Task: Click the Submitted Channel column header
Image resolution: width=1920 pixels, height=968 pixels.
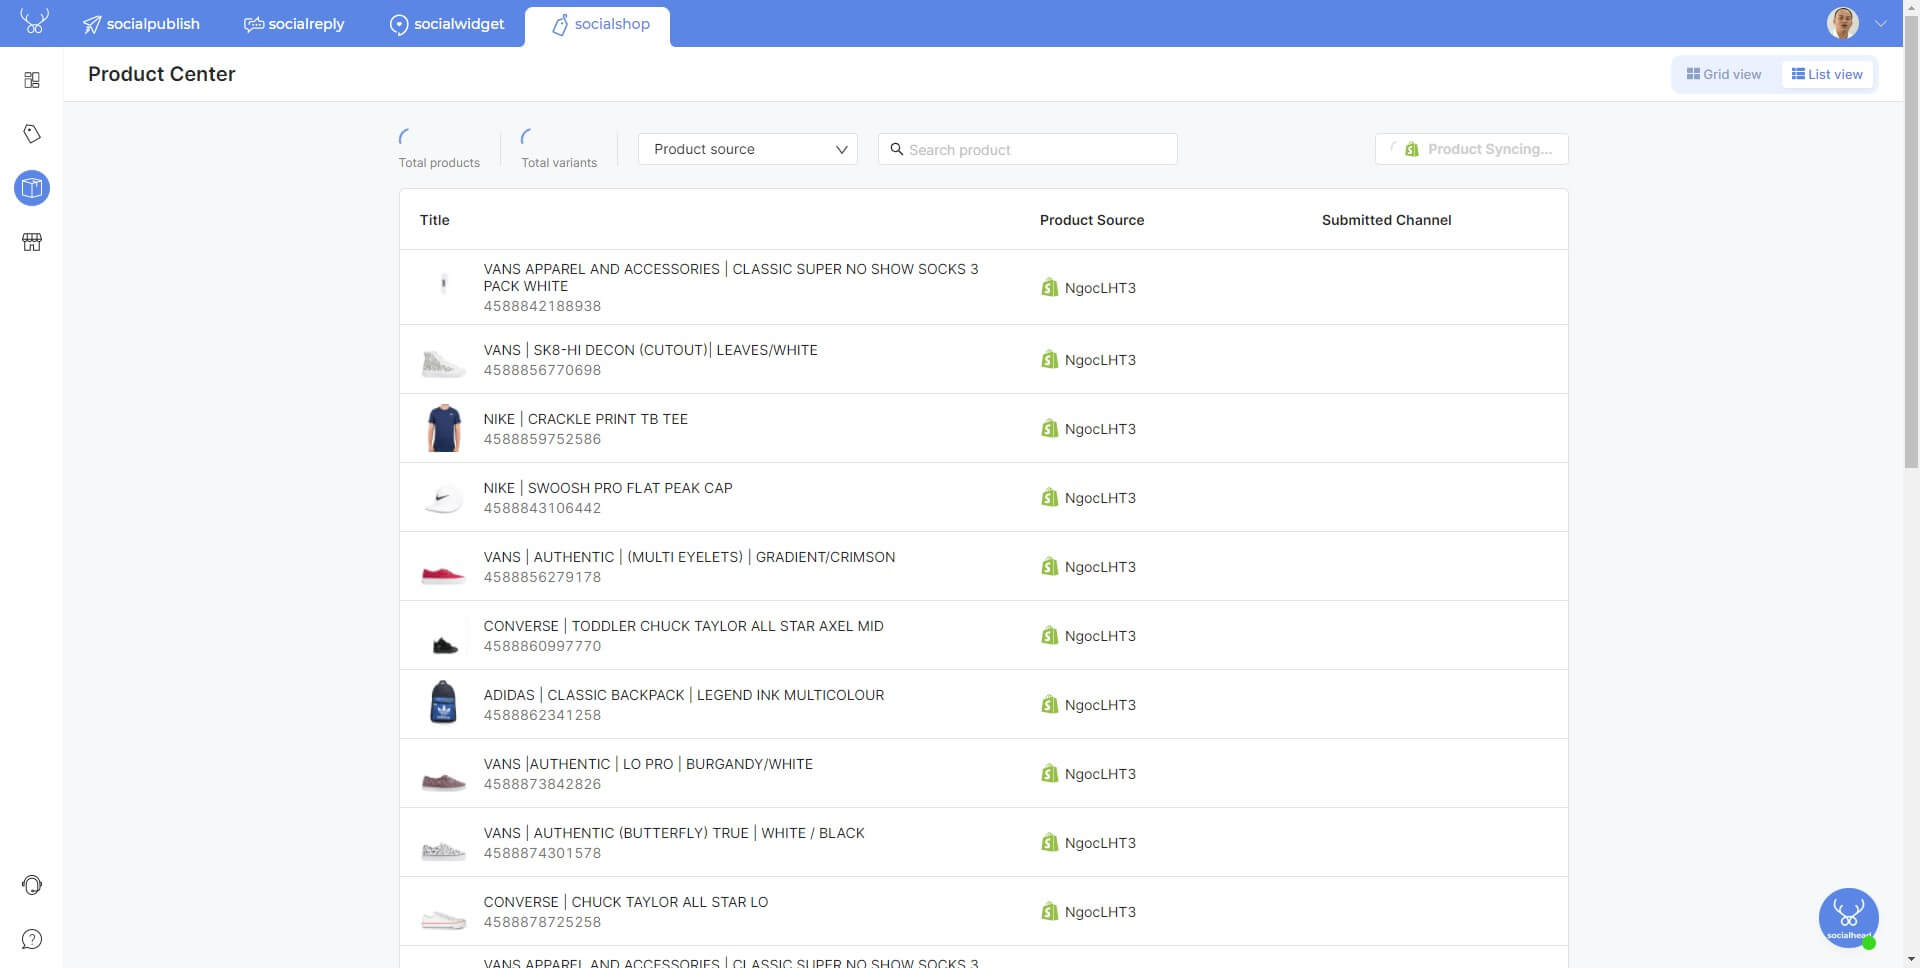Action: tap(1386, 220)
